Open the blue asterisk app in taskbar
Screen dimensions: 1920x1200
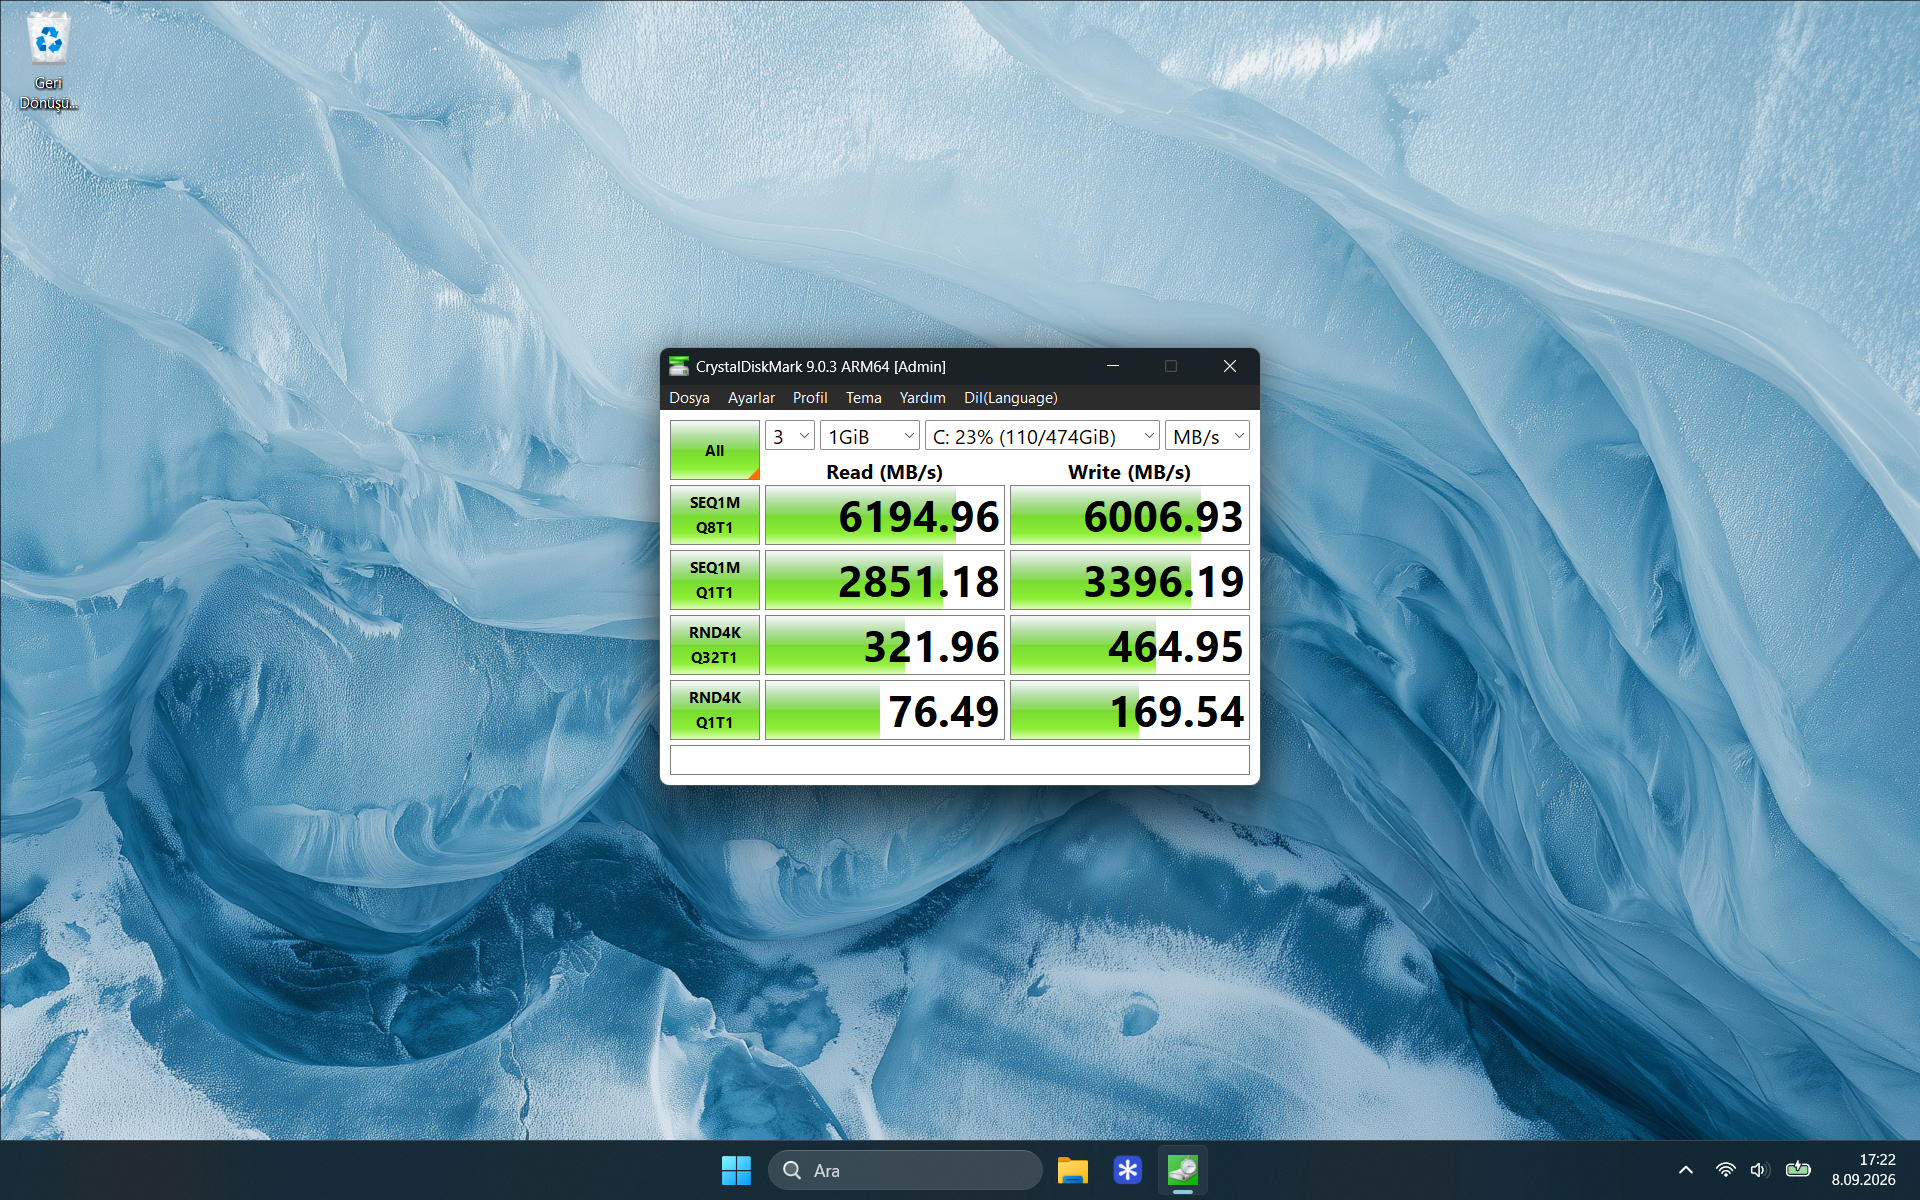[1127, 1170]
